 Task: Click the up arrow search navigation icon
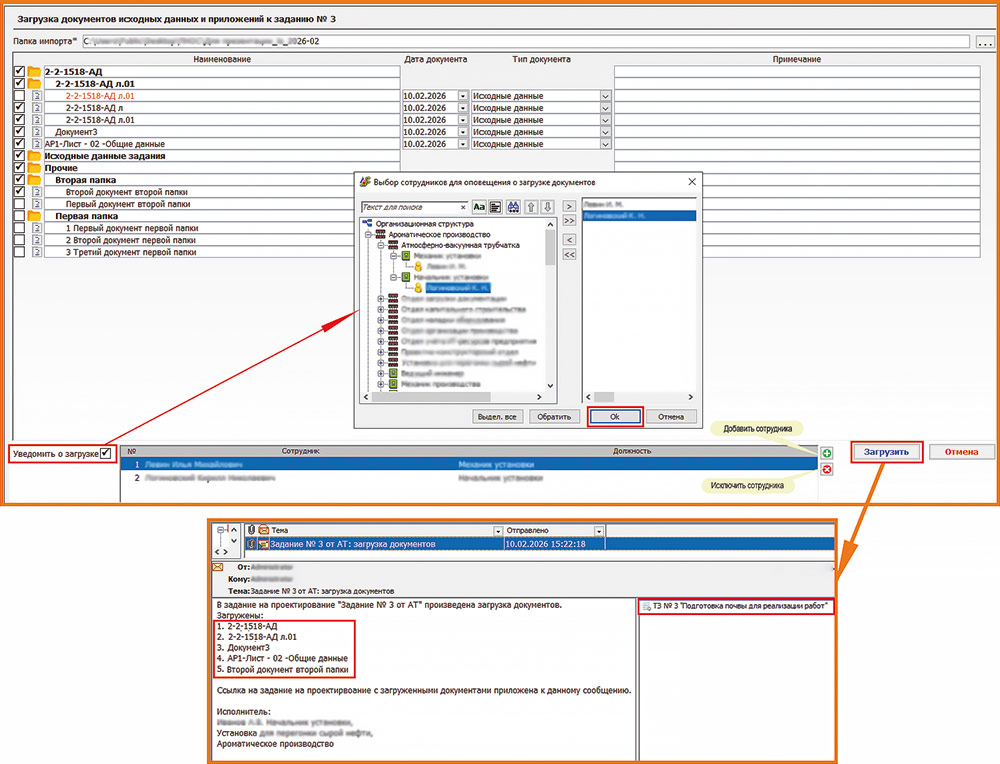pos(531,207)
